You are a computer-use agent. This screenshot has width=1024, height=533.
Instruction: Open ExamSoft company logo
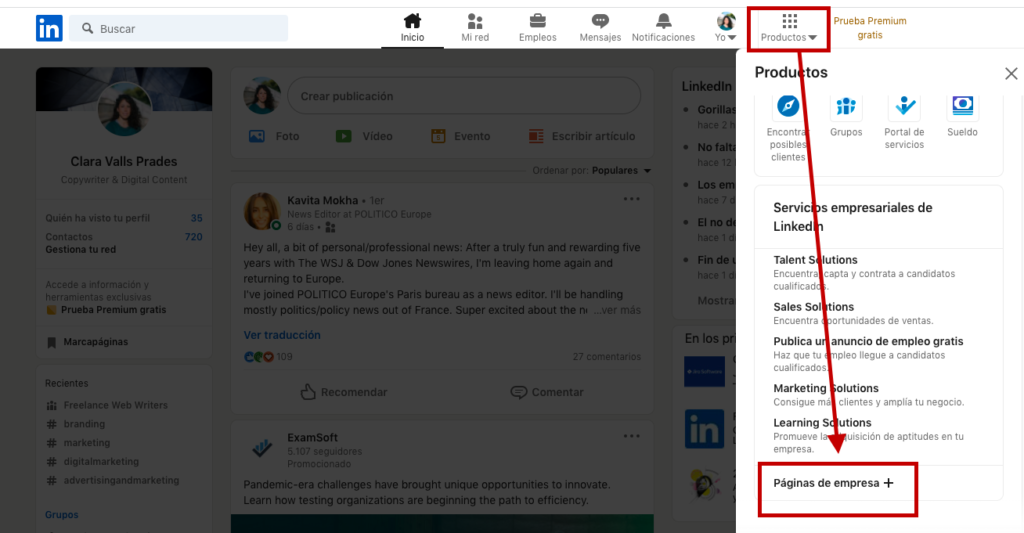click(263, 448)
